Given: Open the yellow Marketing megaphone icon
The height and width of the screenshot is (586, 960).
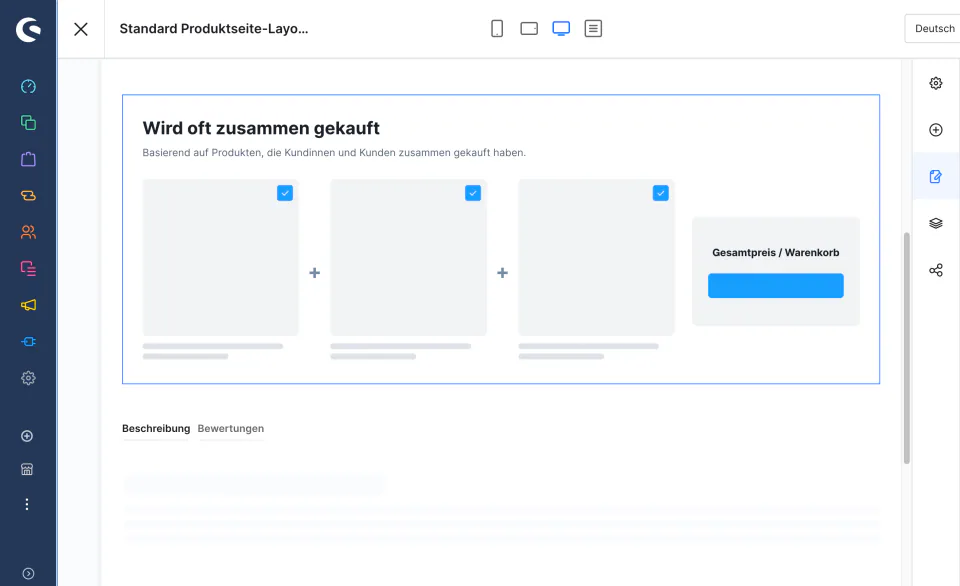Looking at the screenshot, I should 28,305.
